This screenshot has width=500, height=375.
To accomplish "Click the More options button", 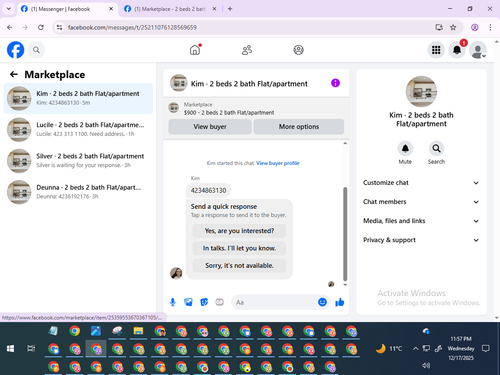I will pos(299,127).
